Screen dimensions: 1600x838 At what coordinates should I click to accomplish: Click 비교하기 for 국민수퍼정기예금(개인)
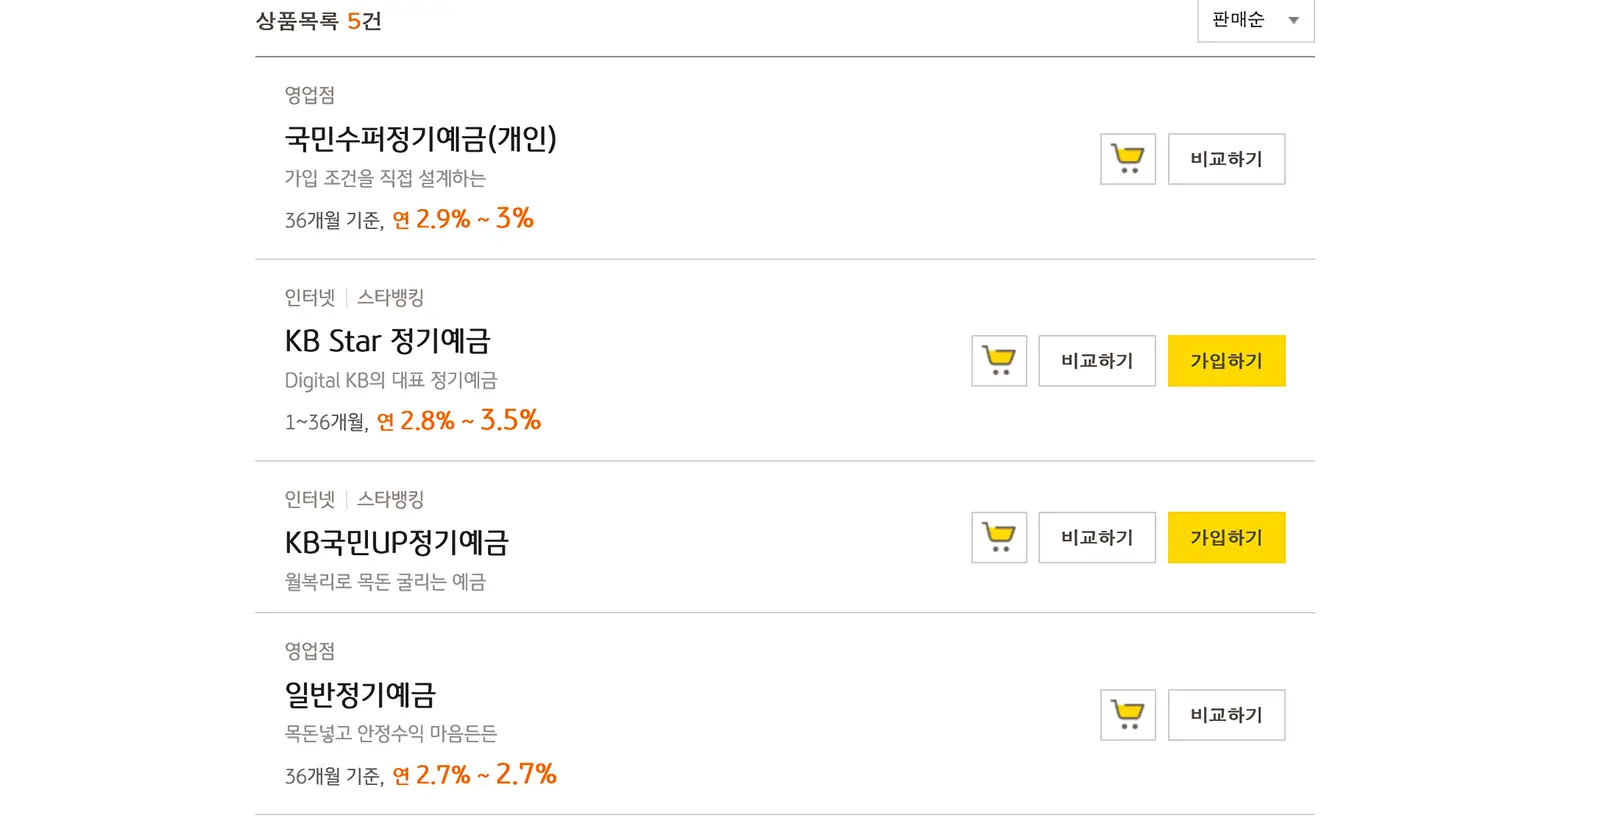(1226, 159)
